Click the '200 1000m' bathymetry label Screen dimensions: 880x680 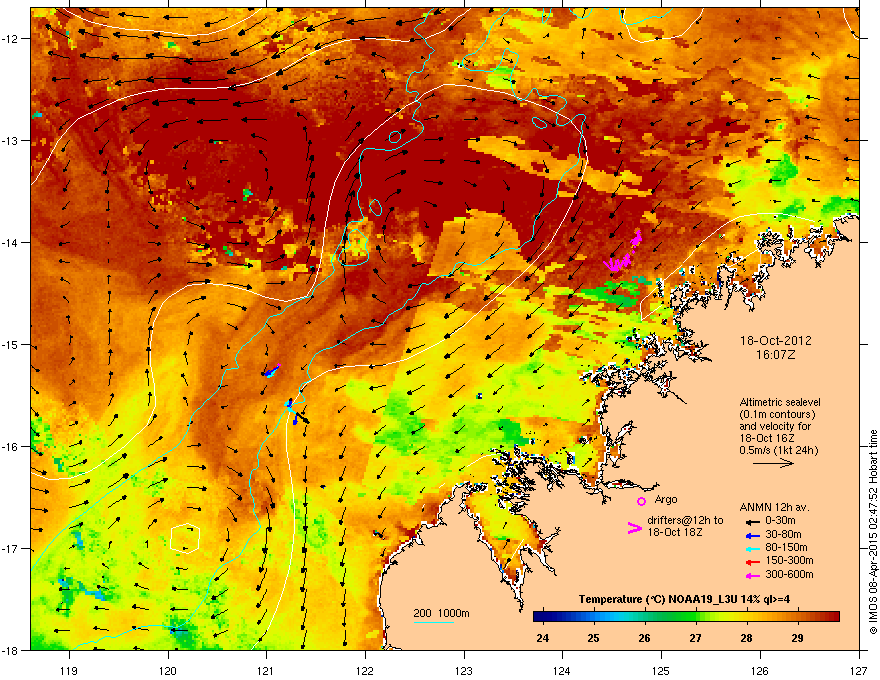[x=441, y=613]
